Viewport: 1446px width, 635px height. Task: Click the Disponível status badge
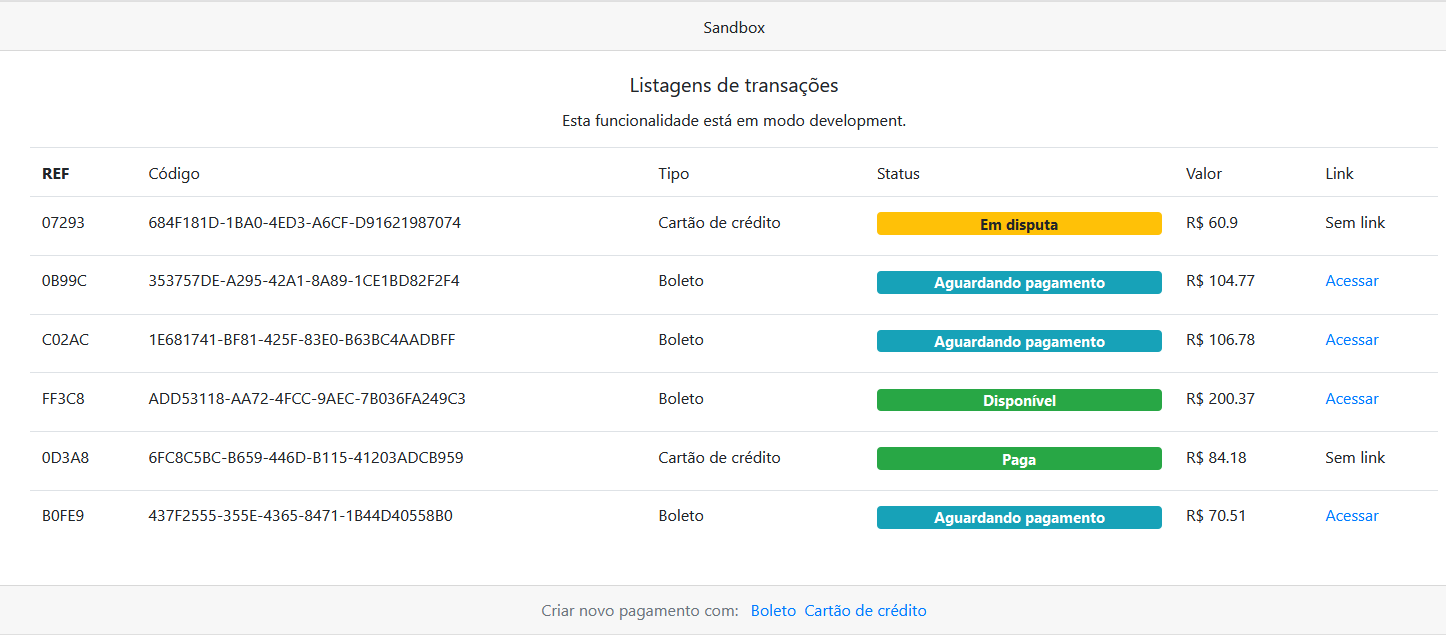[x=1019, y=400]
